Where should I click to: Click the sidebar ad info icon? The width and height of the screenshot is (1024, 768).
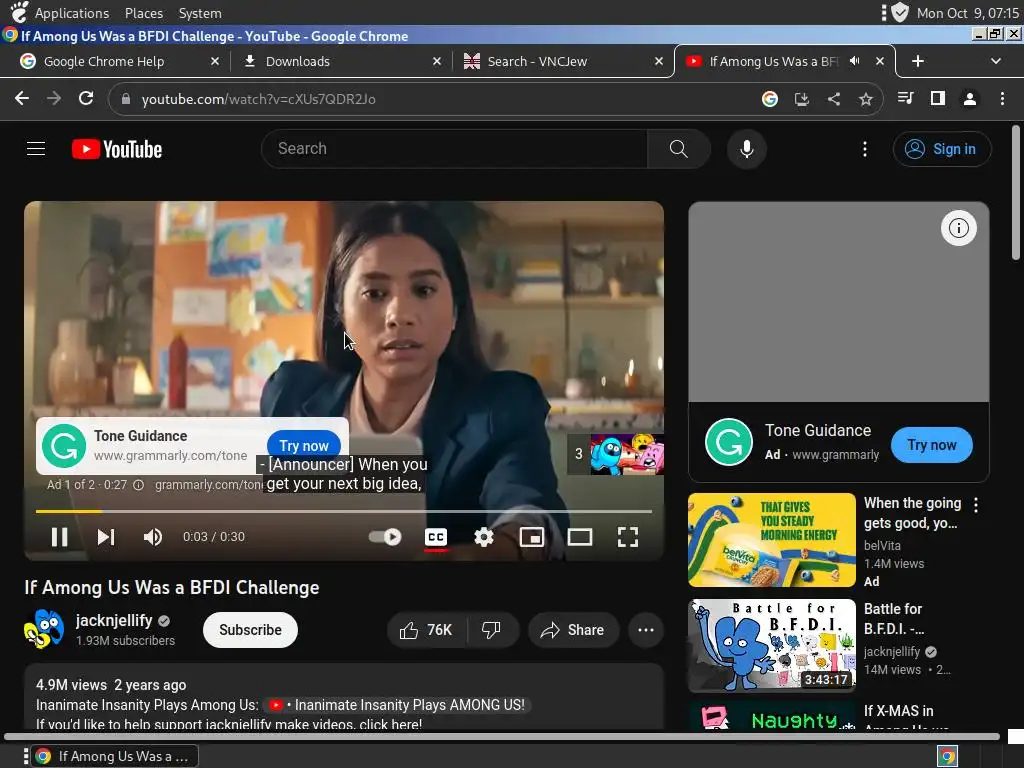(x=959, y=228)
